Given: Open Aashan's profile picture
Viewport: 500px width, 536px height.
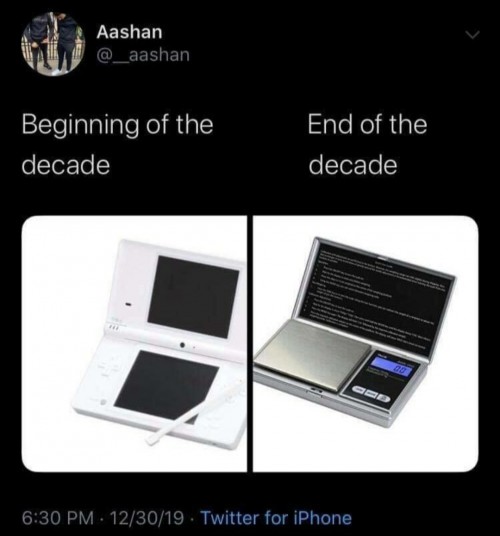Looking at the screenshot, I should pos(53,44).
